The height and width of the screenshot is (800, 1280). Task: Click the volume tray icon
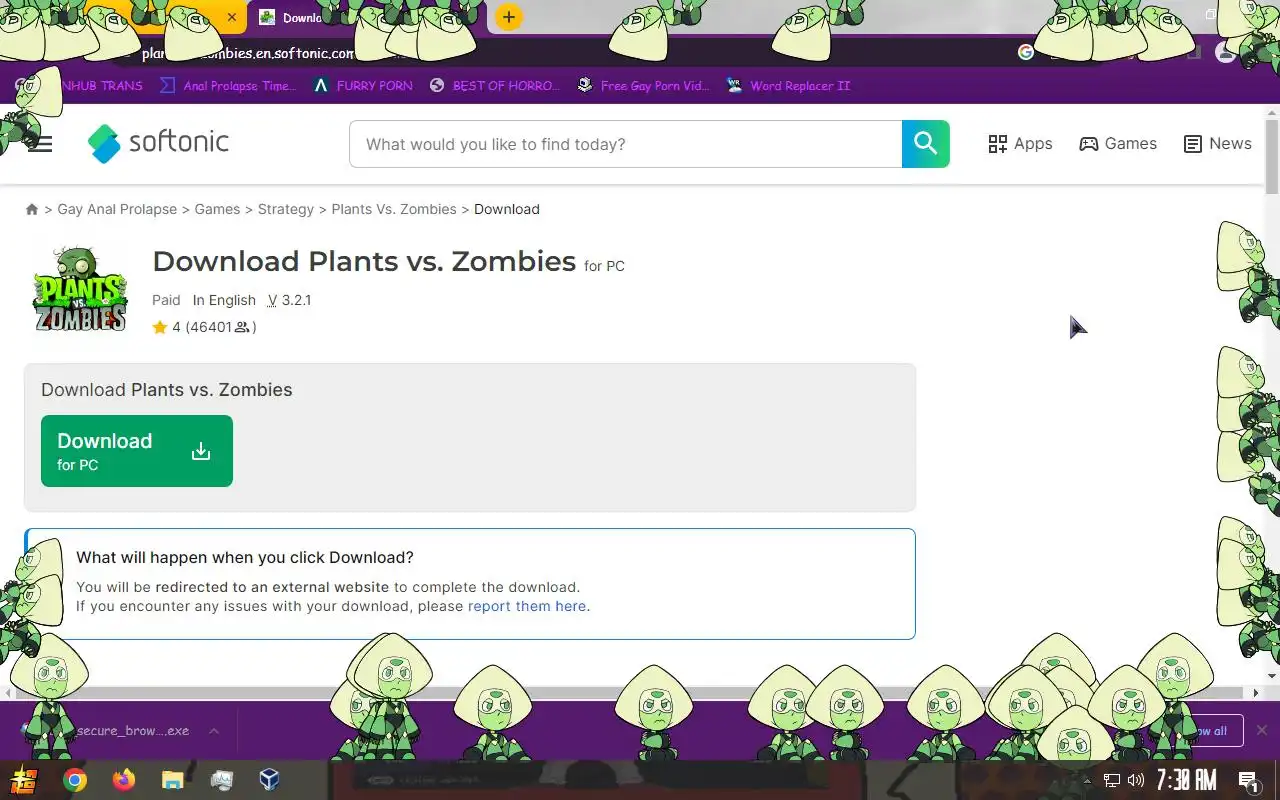pos(1135,780)
